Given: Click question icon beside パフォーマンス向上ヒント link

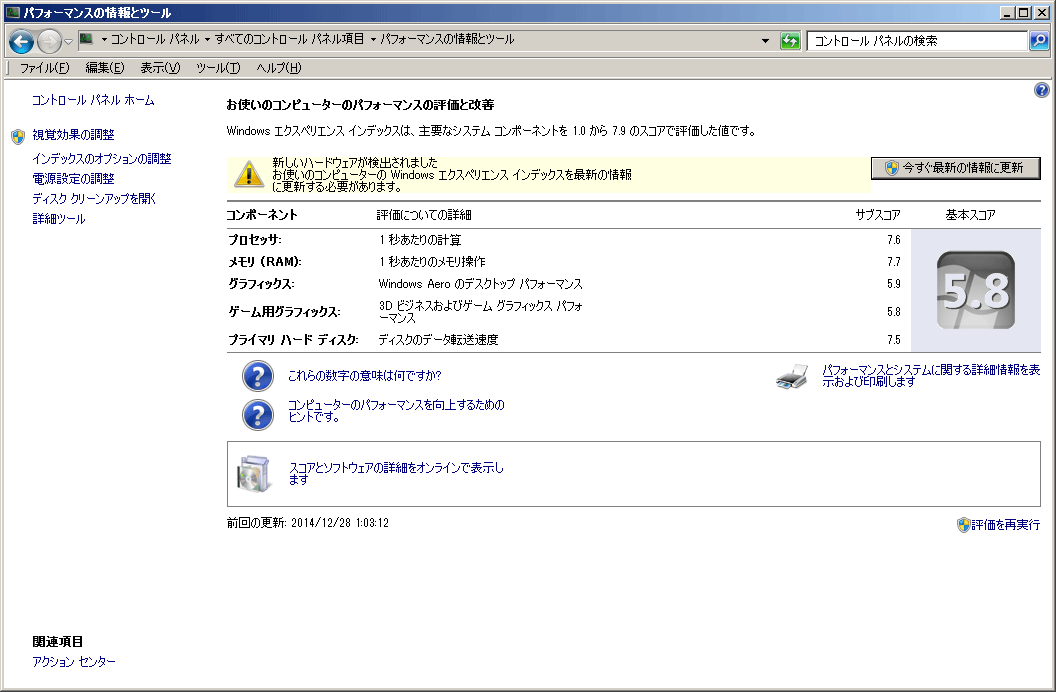Looking at the screenshot, I should click(x=258, y=415).
